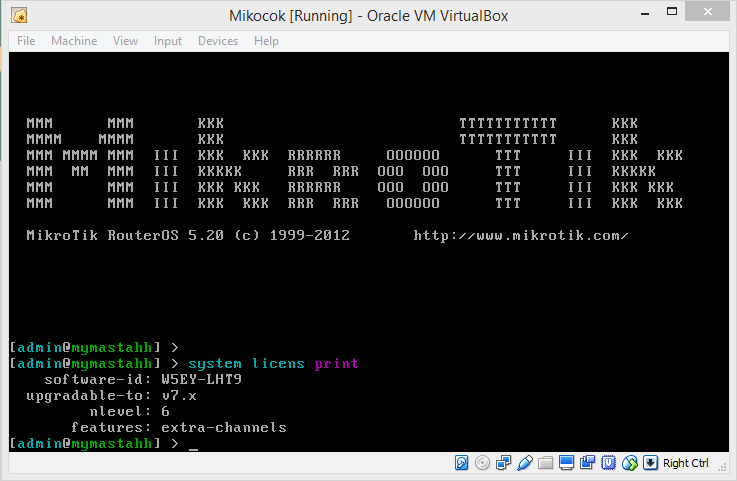Click the CPU virtualization features icon
The height and width of the screenshot is (481, 737).
pos(609,463)
